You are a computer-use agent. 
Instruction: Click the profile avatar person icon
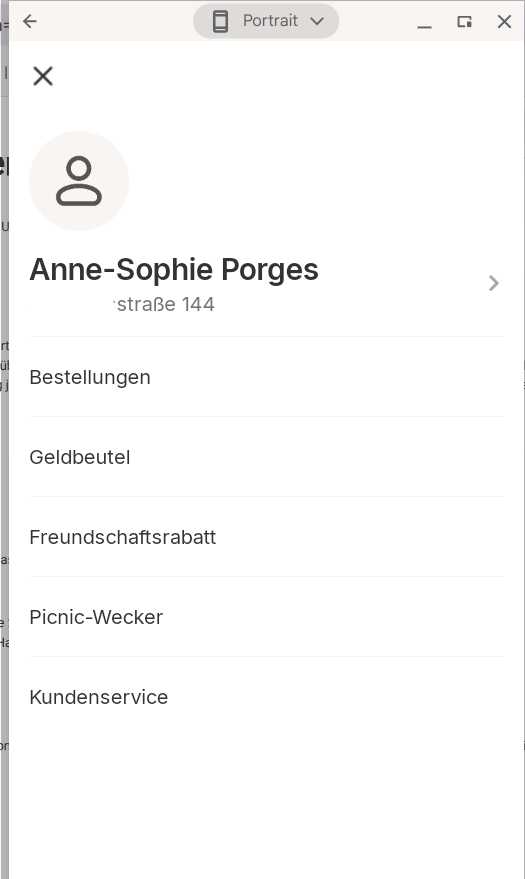click(x=79, y=181)
